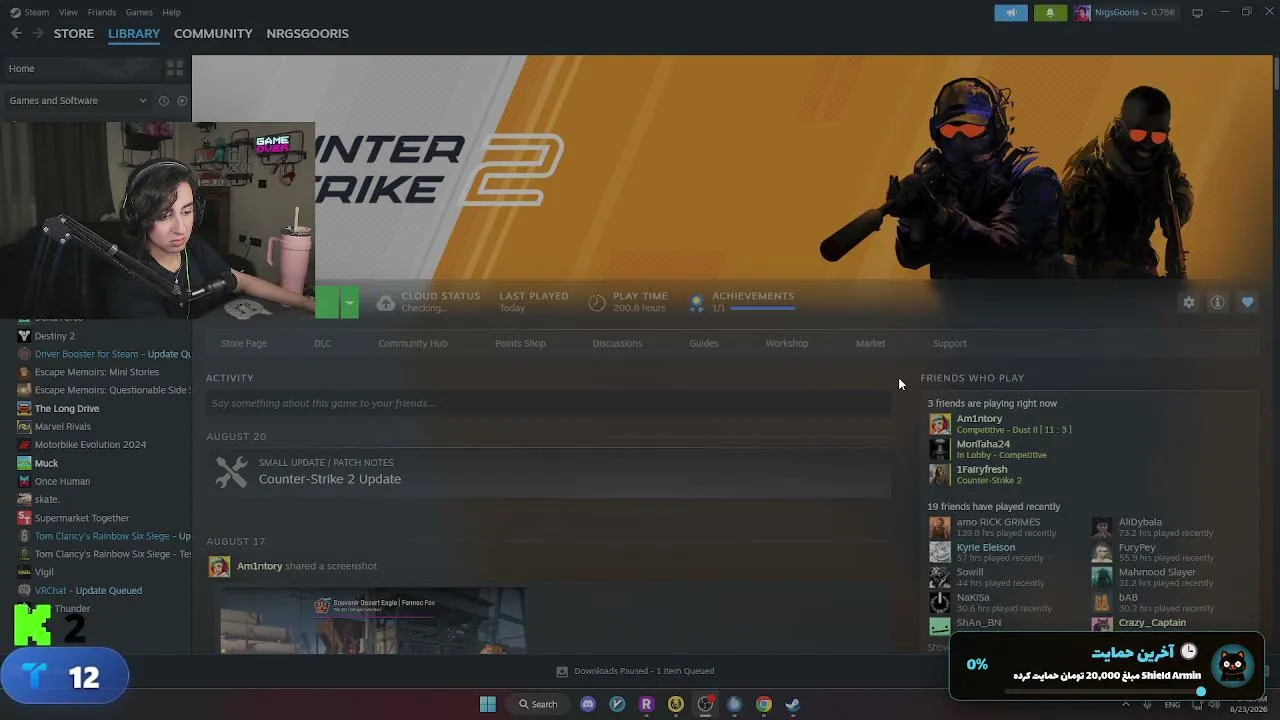Open Kyrie Eleison's friend avatar

pyautogui.click(x=940, y=552)
